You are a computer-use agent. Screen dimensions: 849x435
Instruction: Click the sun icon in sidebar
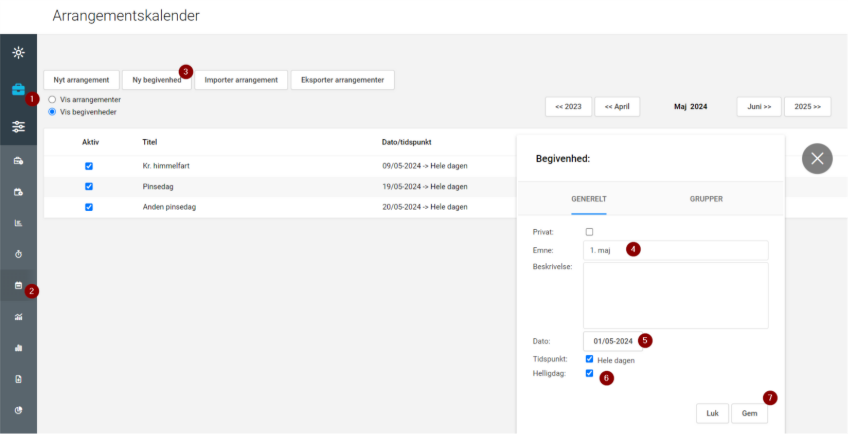tap(18, 52)
